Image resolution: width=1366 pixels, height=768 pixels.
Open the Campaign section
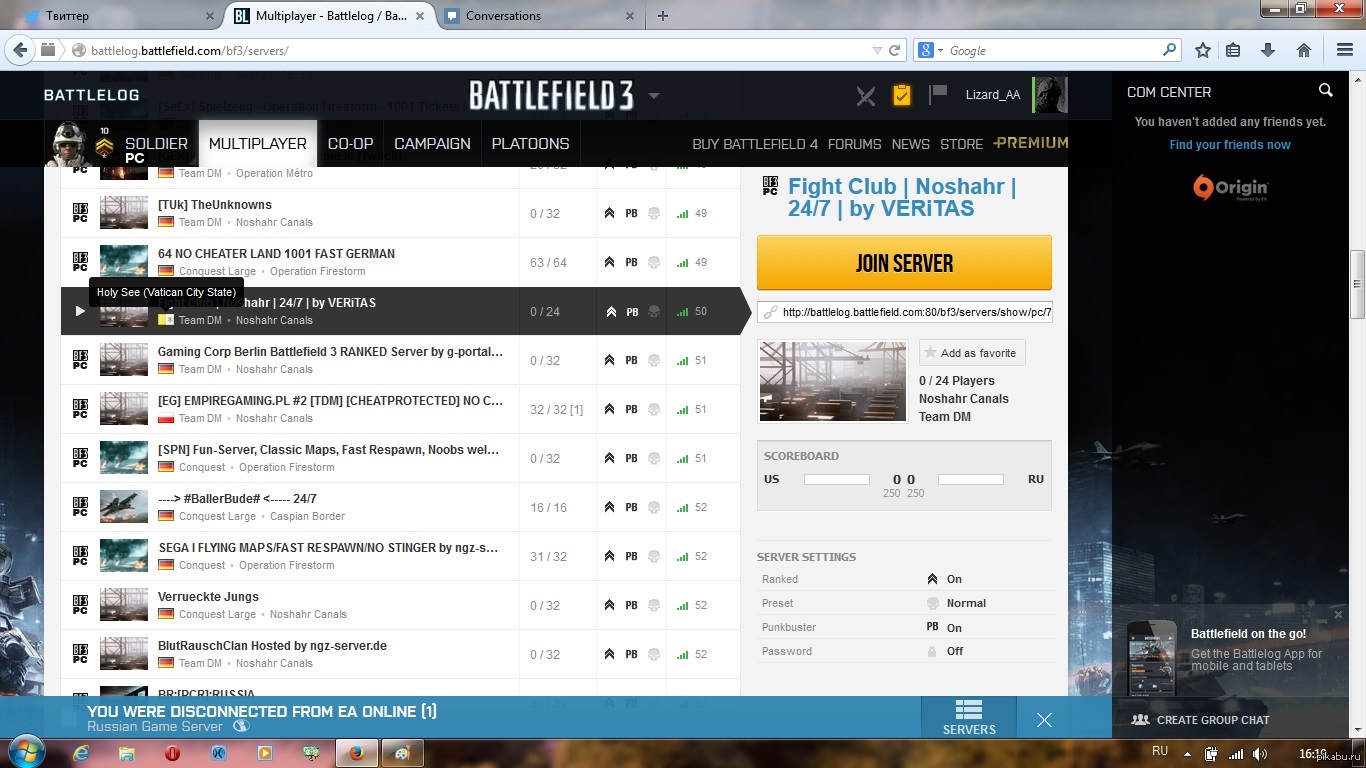pos(432,144)
